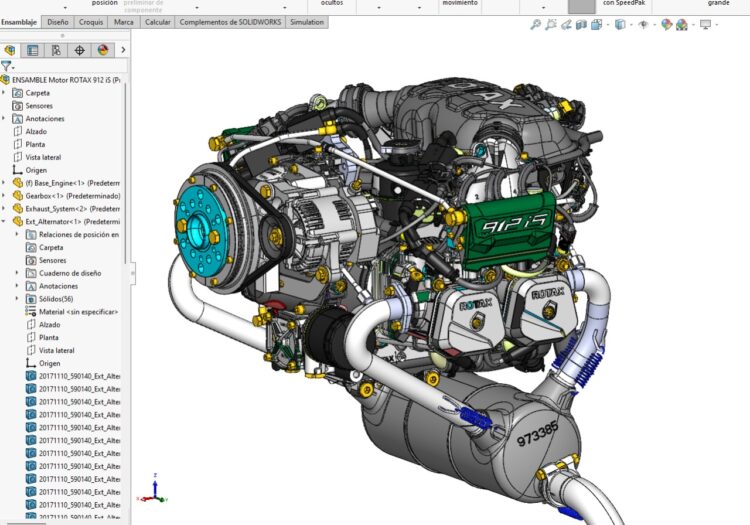The image size is (750, 525).
Task: Click Edit Appearance color sphere icon
Action: 666,24
